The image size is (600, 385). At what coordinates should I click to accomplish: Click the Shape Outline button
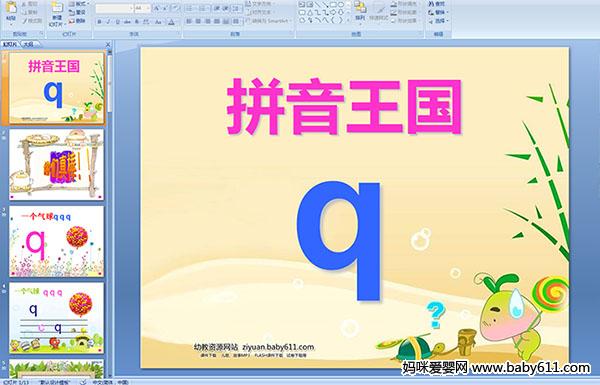click(x=404, y=12)
